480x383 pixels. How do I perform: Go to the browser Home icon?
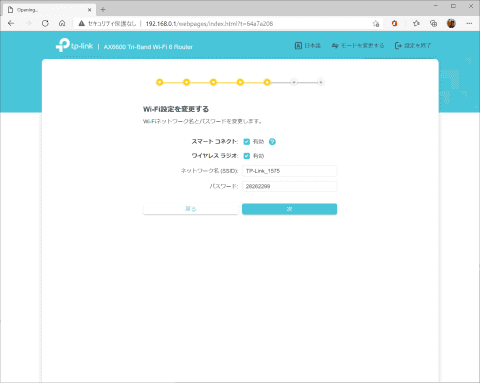62,23
